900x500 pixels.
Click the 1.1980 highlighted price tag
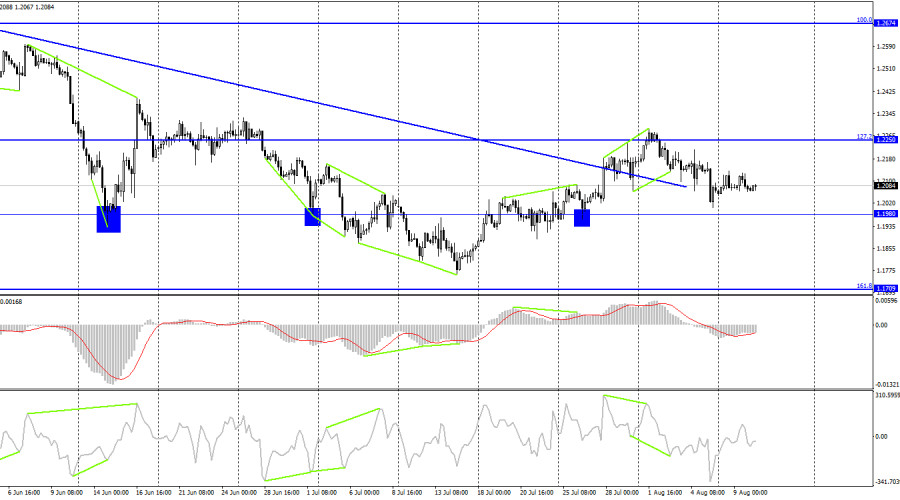886,214
